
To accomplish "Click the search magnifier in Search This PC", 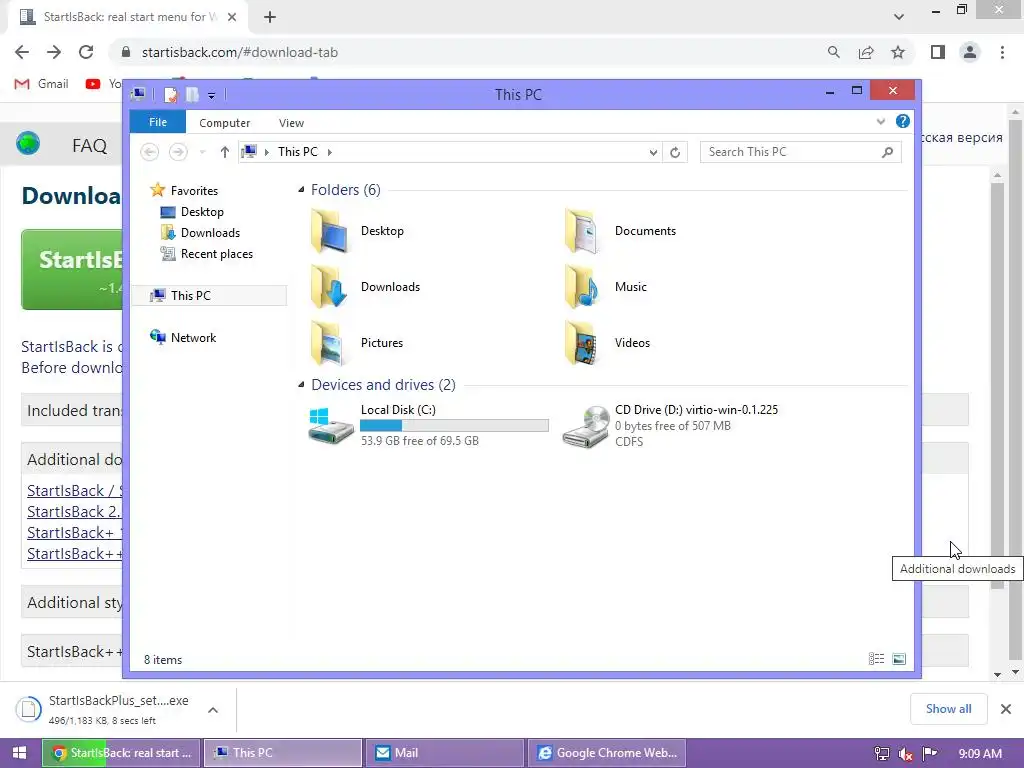I will pos(887,152).
